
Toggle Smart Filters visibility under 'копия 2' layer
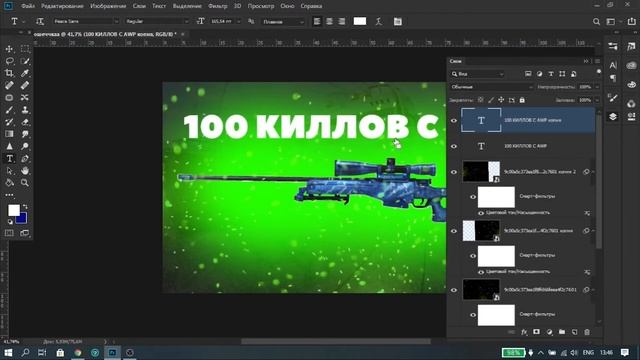click(x=473, y=197)
